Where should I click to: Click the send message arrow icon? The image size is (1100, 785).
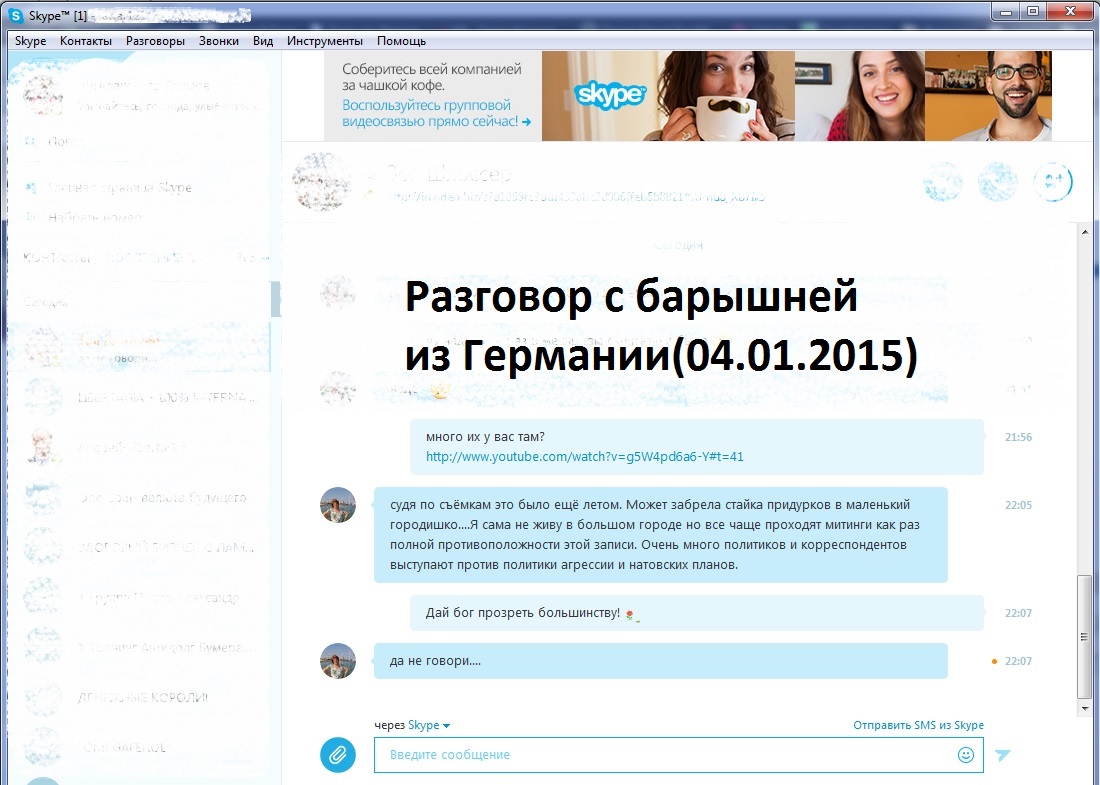1003,755
